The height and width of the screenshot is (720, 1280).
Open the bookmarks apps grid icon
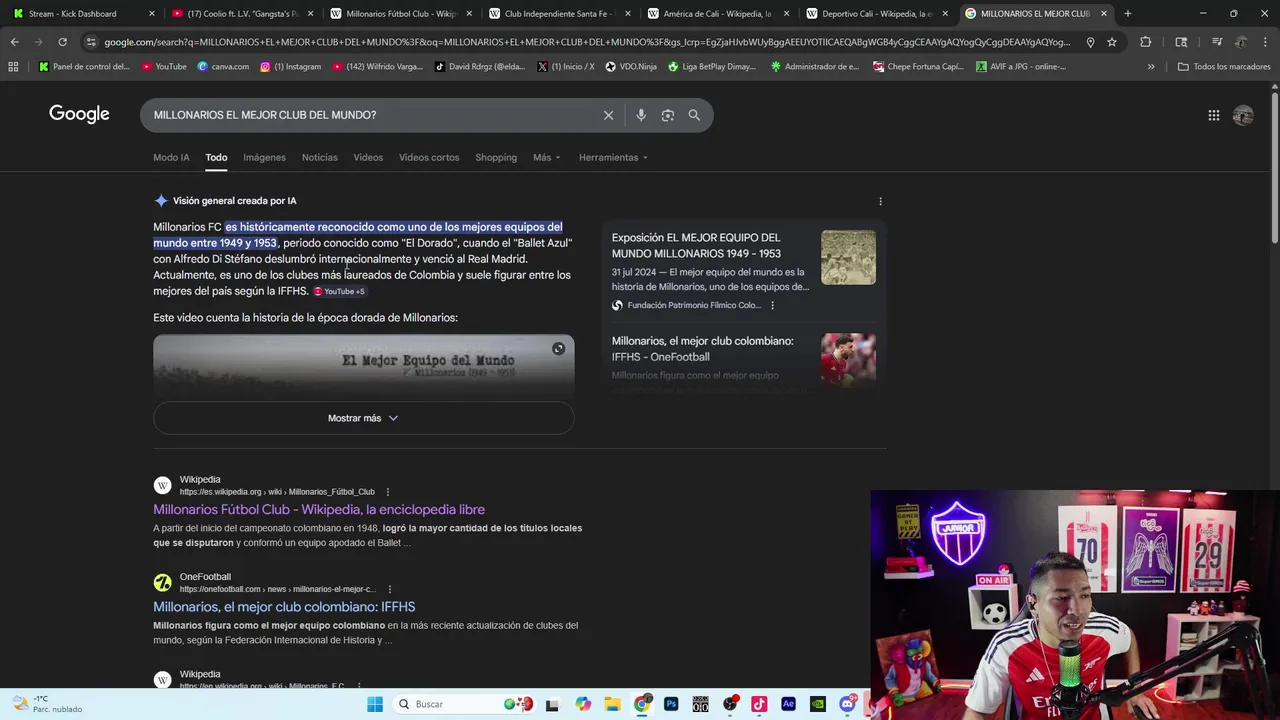(13, 67)
